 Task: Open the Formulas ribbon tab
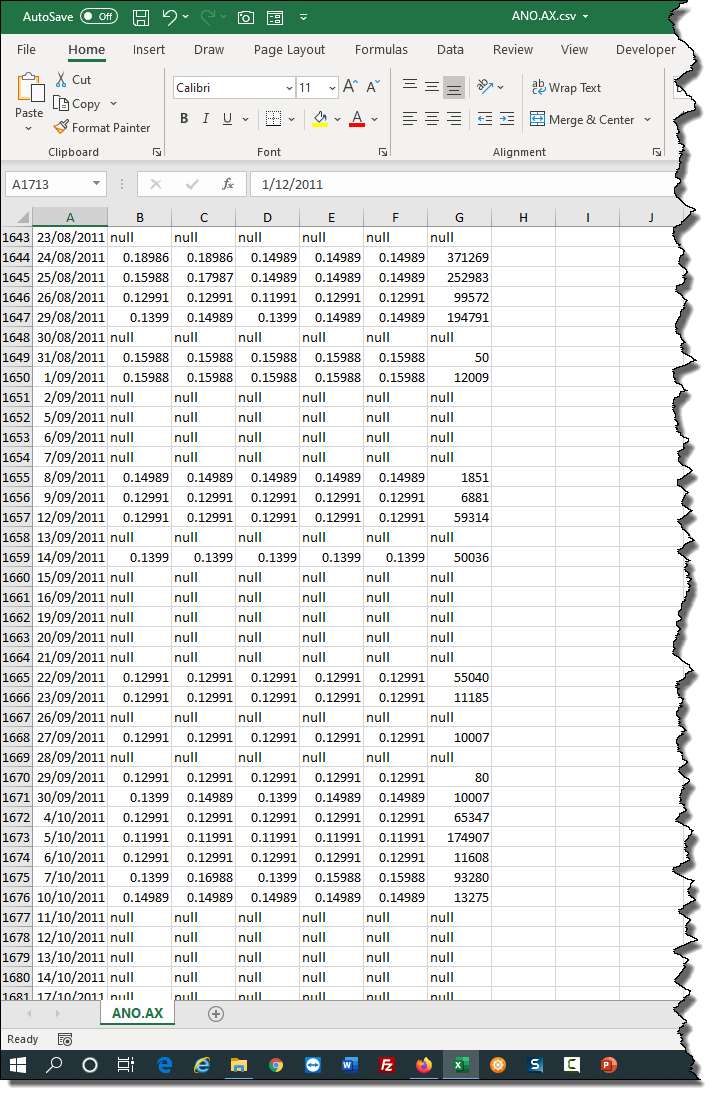[381, 50]
